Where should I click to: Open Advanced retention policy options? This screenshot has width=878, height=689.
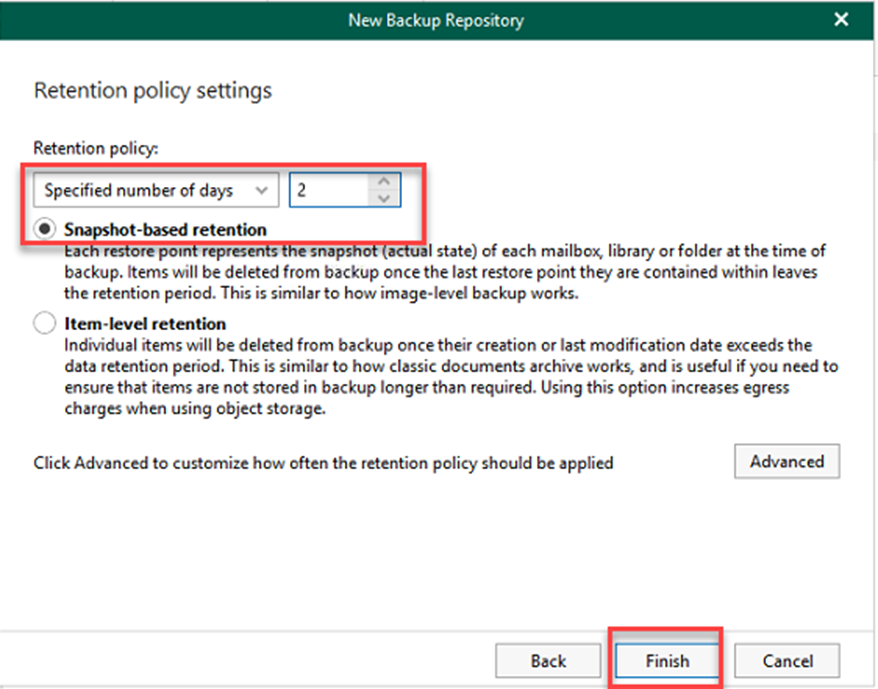coord(787,462)
